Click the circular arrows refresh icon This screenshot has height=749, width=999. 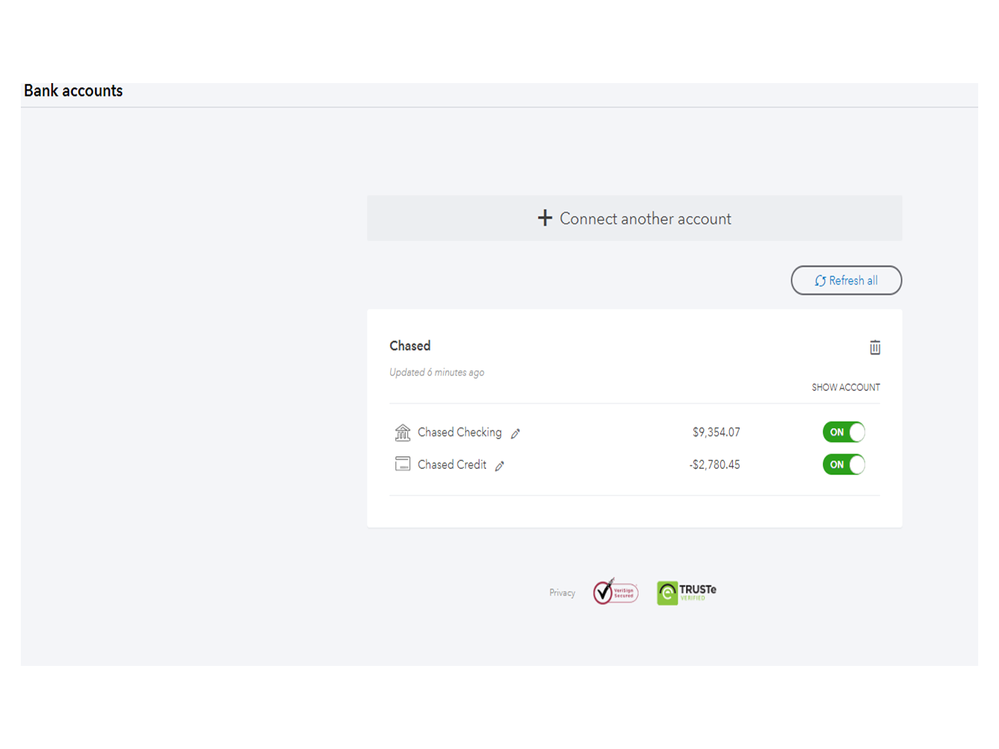pyautogui.click(x=820, y=281)
